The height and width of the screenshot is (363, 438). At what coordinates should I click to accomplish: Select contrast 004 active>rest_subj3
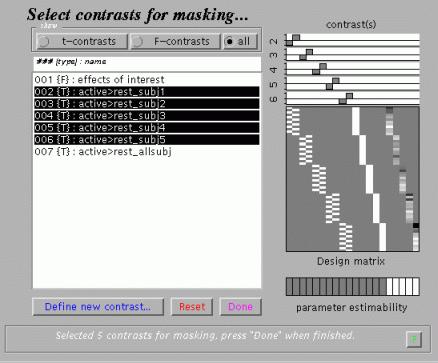[x=147, y=116]
